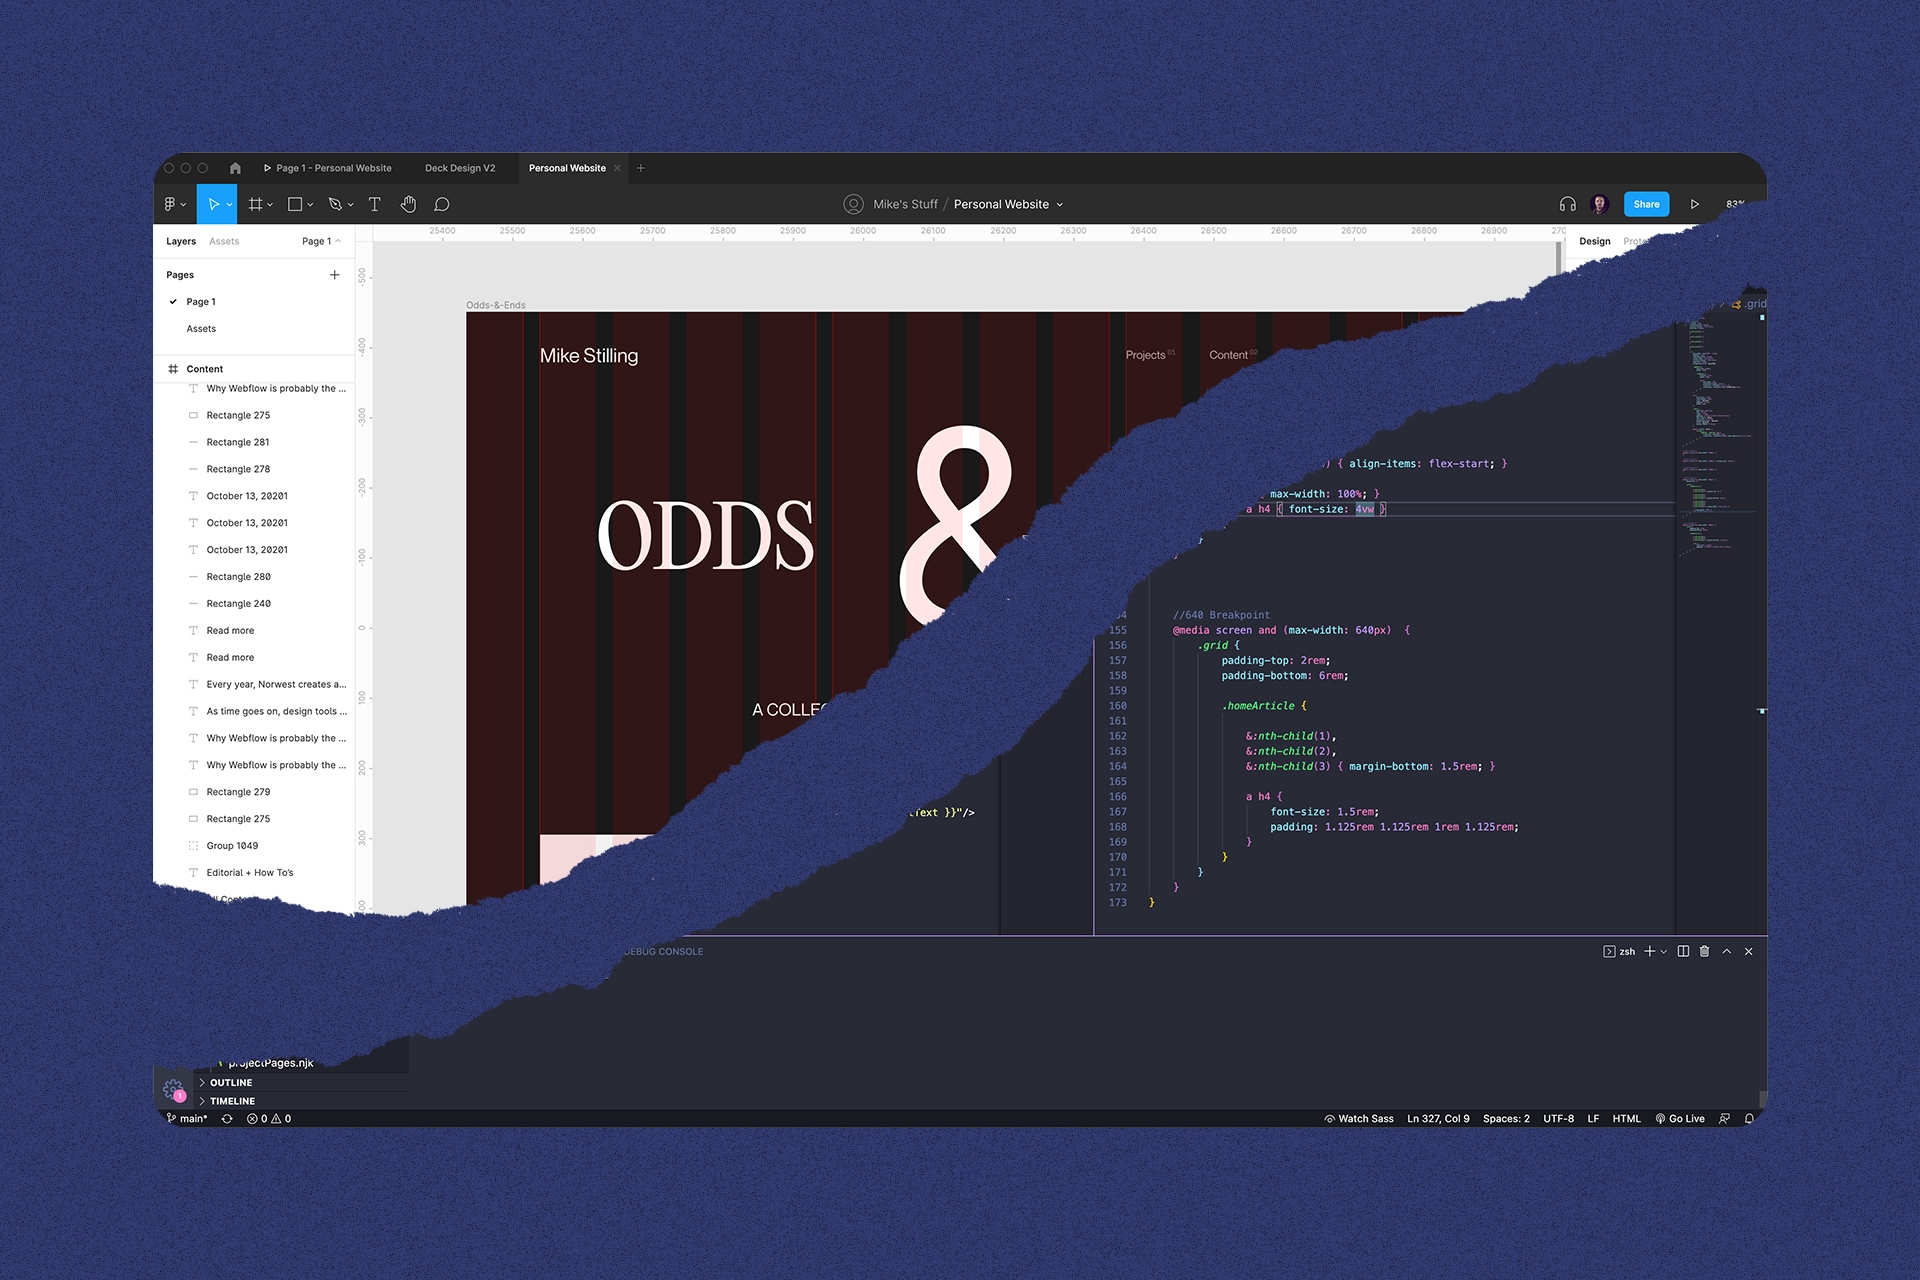Click the Present/Preview play icon
Viewport: 1920px width, 1280px height.
pos(1696,203)
